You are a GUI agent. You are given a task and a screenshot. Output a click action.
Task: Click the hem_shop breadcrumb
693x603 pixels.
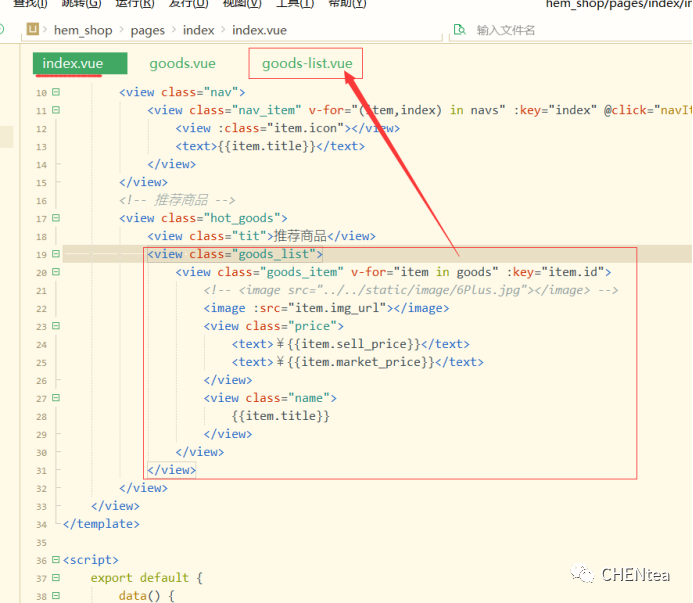pyautogui.click(x=83, y=30)
